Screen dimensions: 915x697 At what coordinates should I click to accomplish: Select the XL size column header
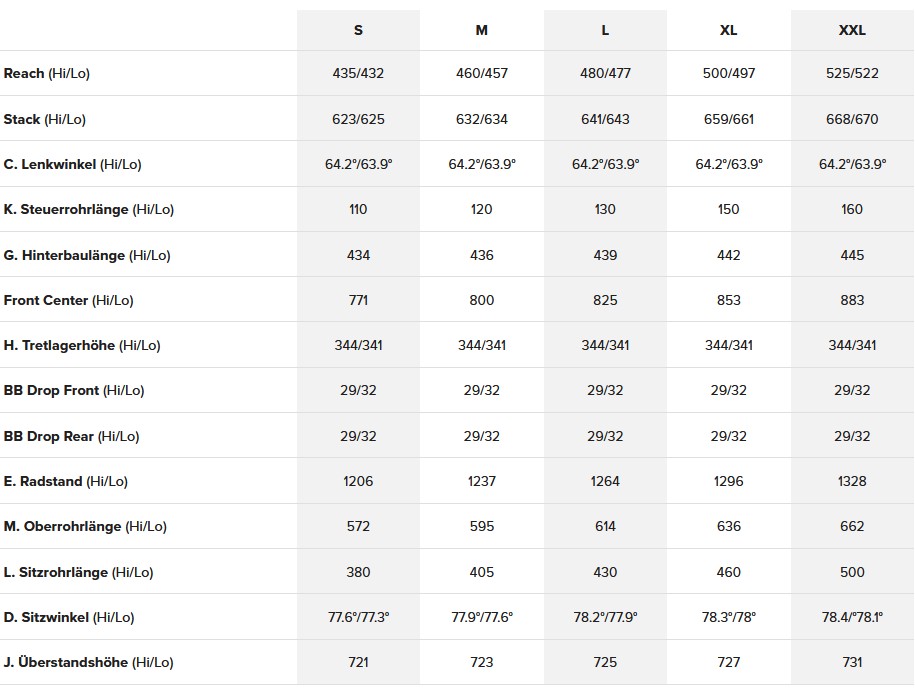(x=729, y=30)
